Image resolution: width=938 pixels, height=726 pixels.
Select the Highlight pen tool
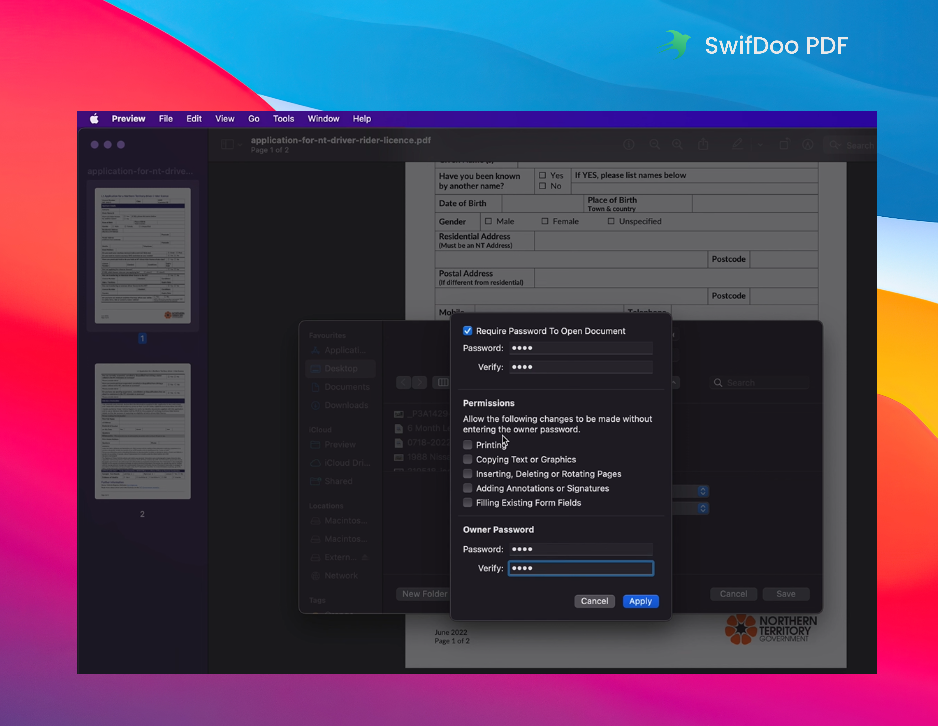(x=738, y=144)
